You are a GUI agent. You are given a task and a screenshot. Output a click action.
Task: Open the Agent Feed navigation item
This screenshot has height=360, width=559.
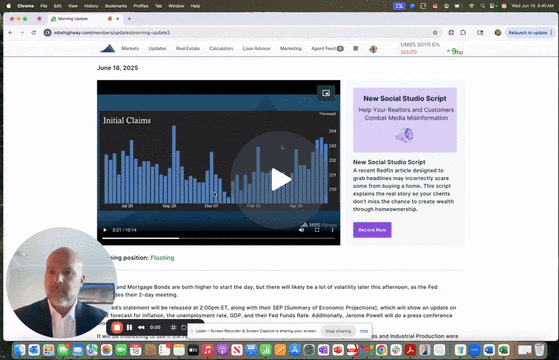(x=327, y=48)
